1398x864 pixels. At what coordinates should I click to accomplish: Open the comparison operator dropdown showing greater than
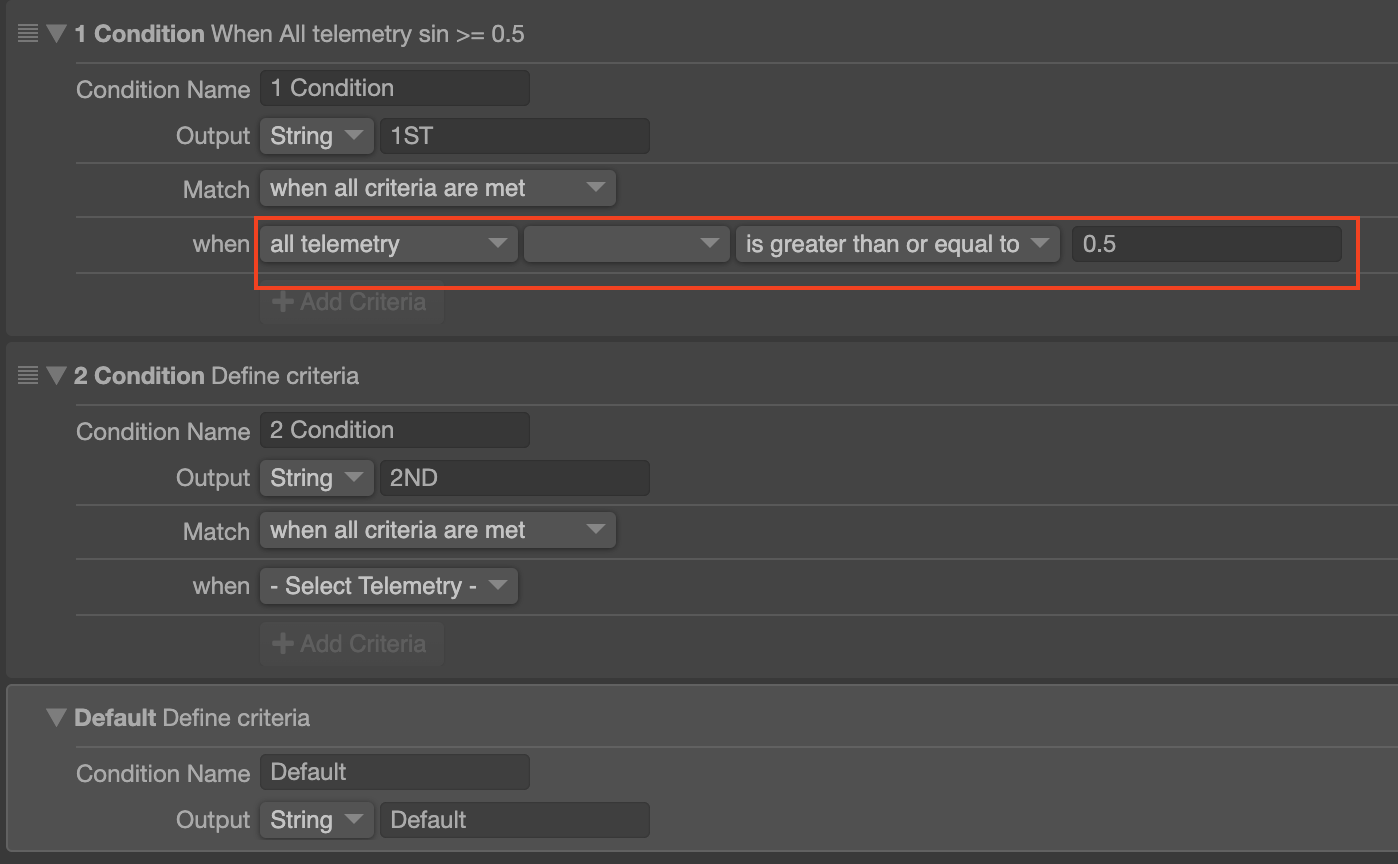(x=896, y=244)
